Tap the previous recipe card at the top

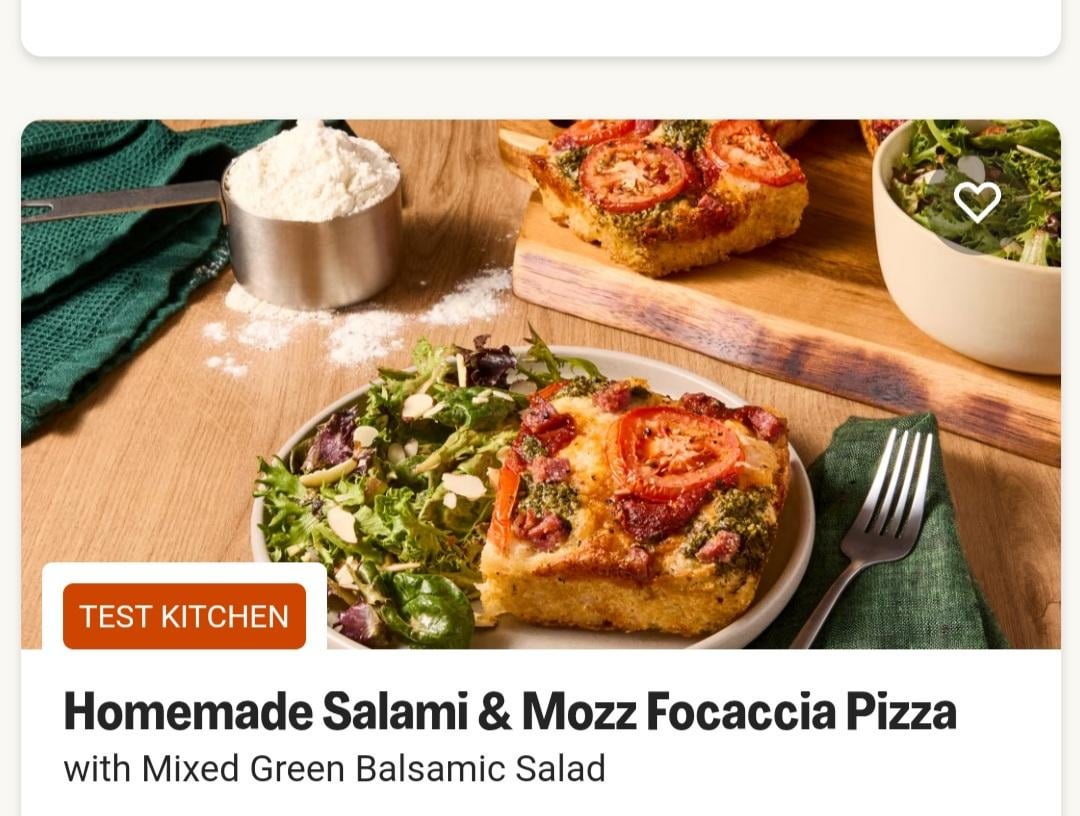click(541, 28)
